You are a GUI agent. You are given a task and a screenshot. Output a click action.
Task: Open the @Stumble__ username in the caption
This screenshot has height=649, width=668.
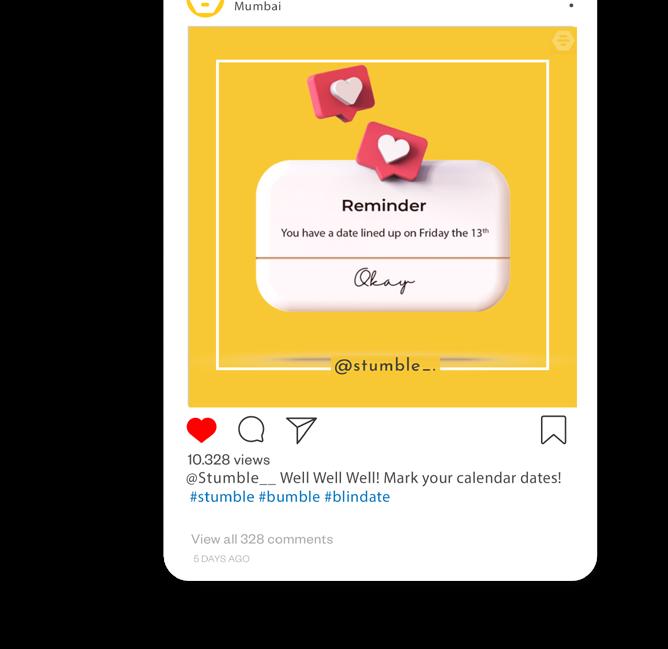[x=231, y=478]
